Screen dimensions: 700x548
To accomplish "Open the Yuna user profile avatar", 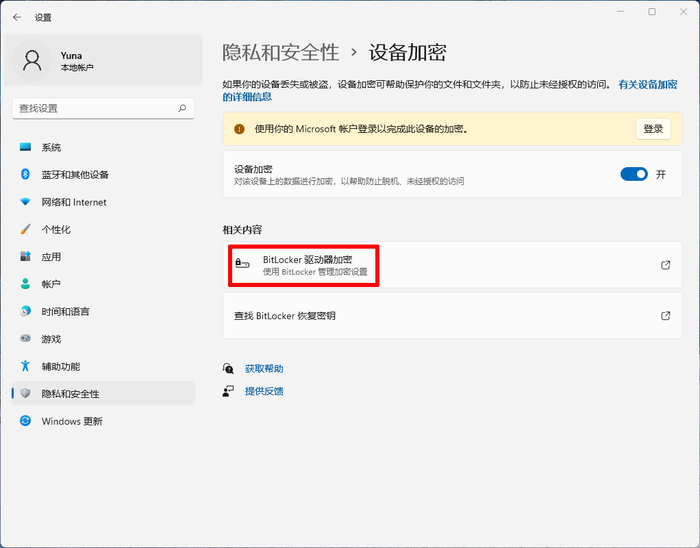I will point(32,60).
